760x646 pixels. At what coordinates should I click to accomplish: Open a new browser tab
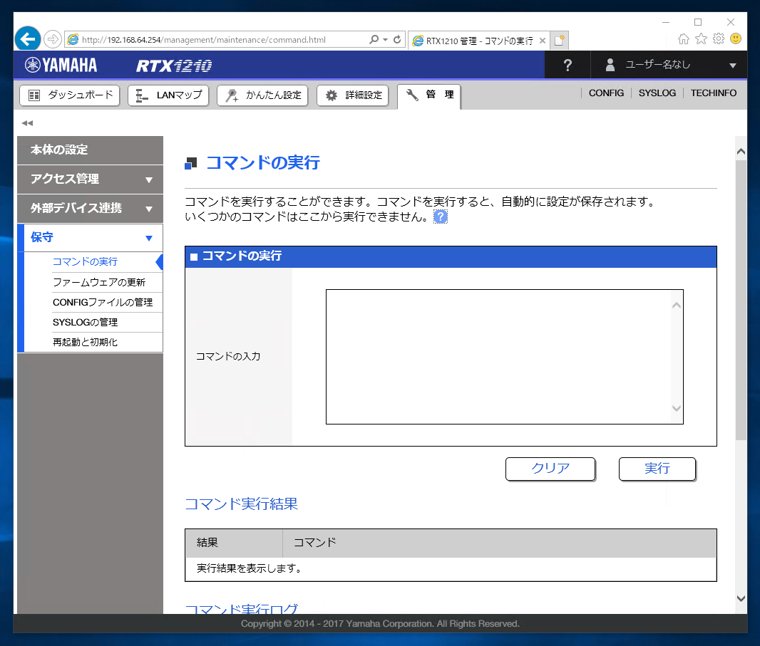[559, 40]
